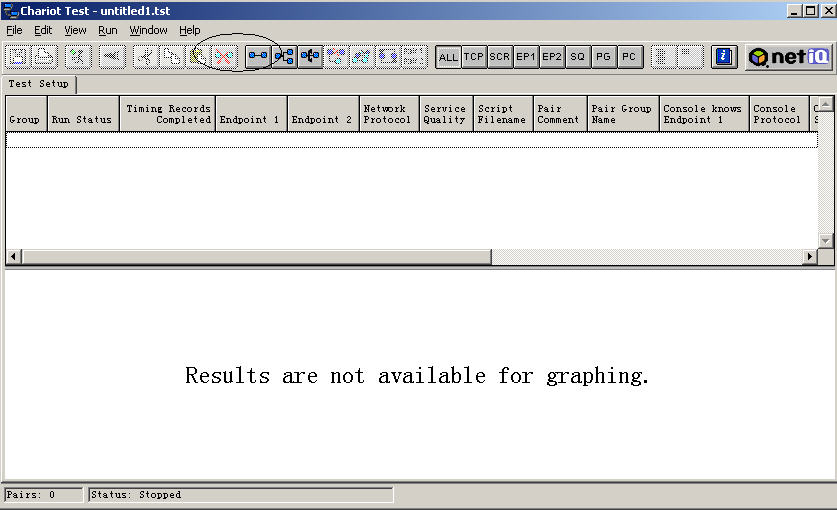Click the scissors Cut icon
The width and height of the screenshot is (837, 510).
pyautogui.click(x=146, y=57)
